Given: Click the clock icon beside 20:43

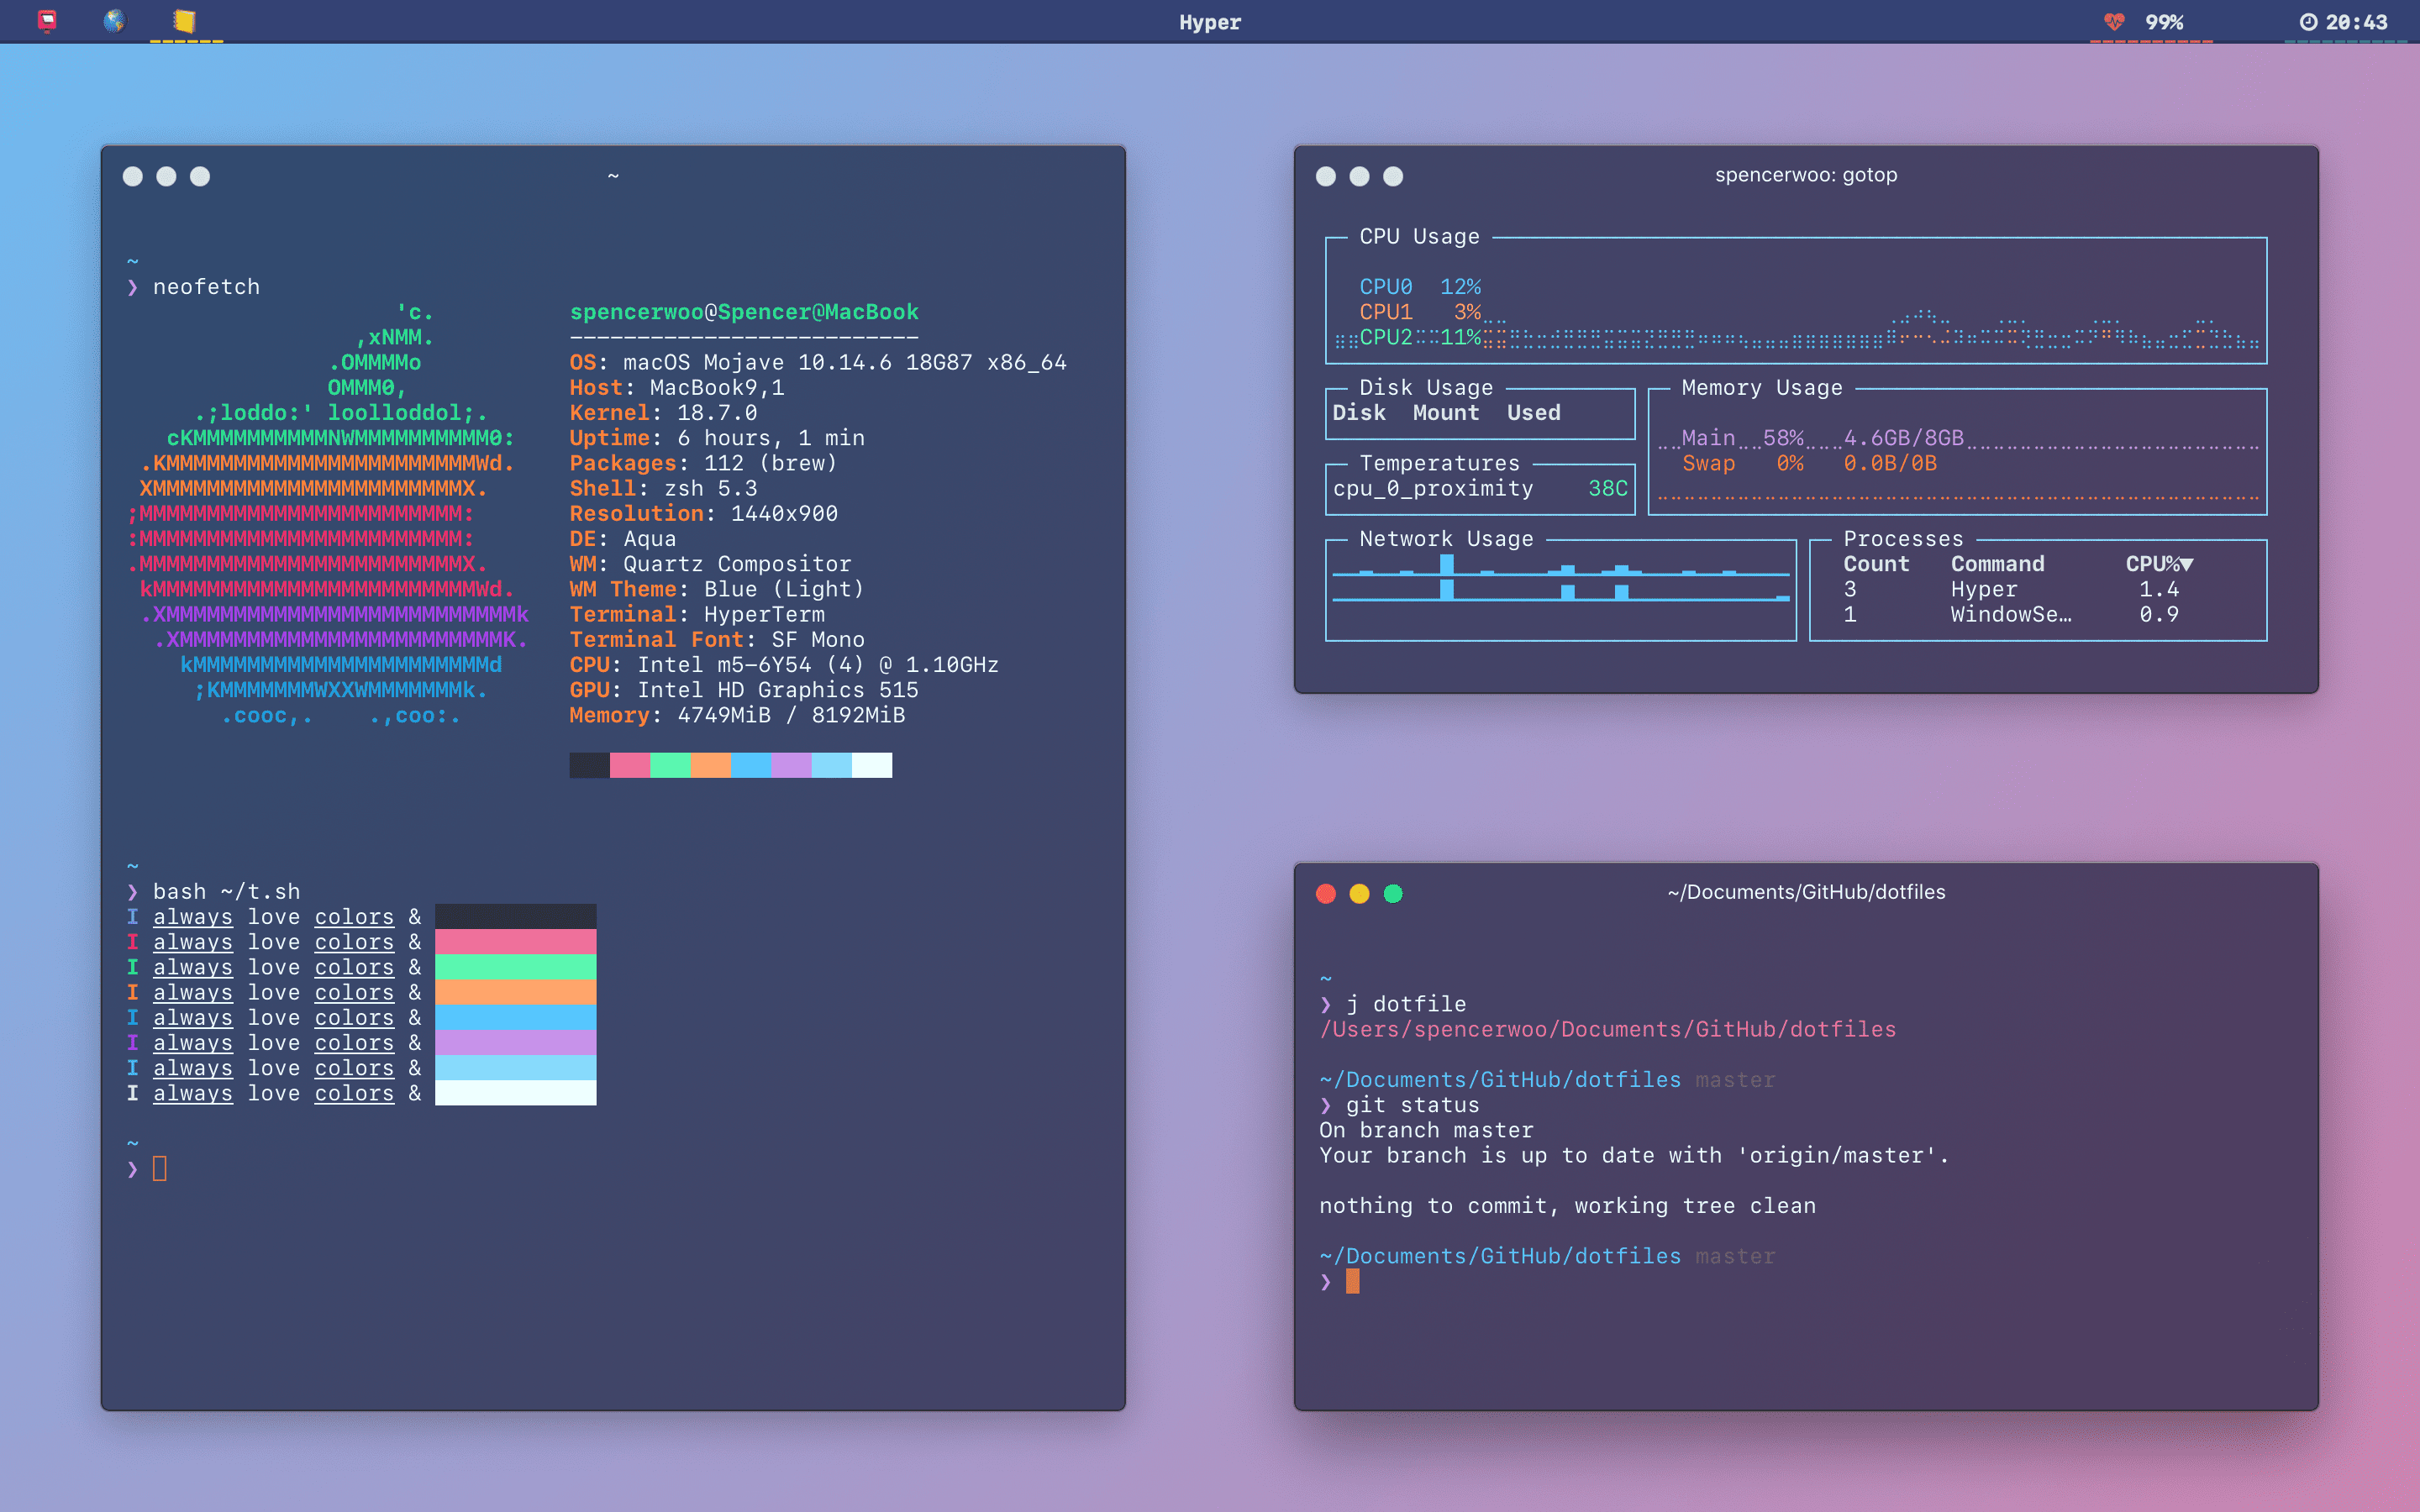Looking at the screenshot, I should pos(2308,22).
